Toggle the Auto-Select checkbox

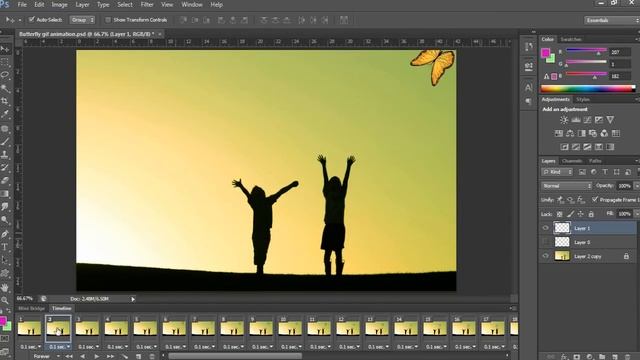coord(31,20)
